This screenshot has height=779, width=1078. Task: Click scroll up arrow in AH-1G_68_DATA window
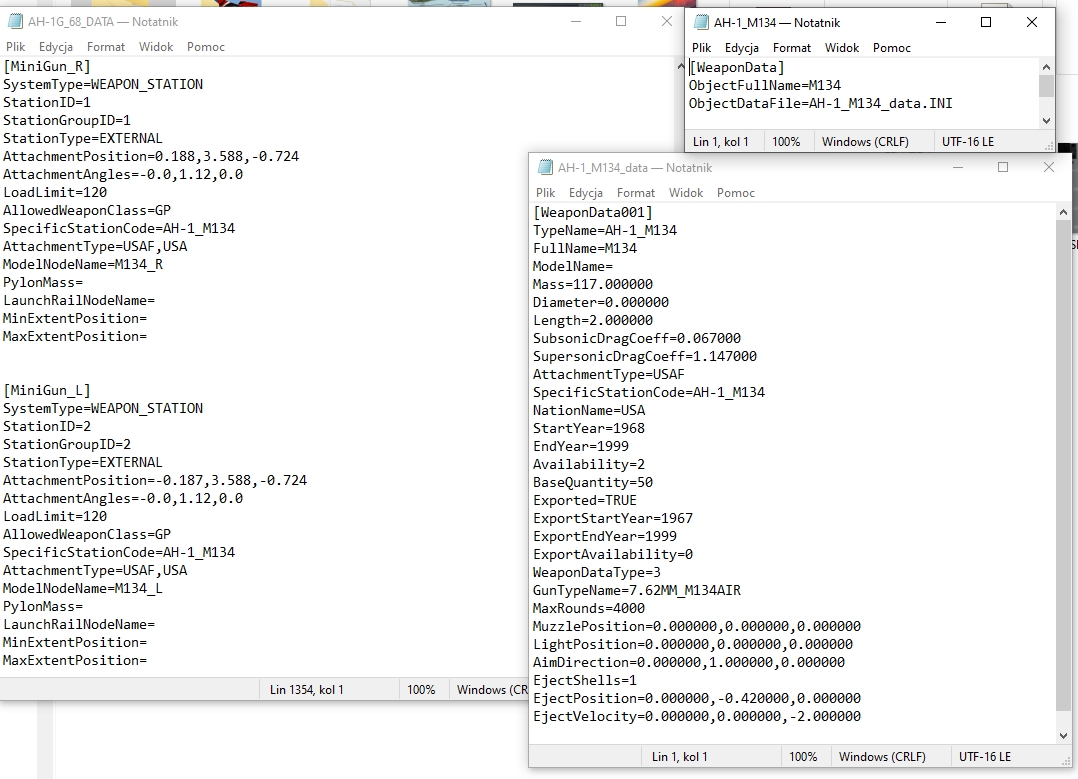681,66
